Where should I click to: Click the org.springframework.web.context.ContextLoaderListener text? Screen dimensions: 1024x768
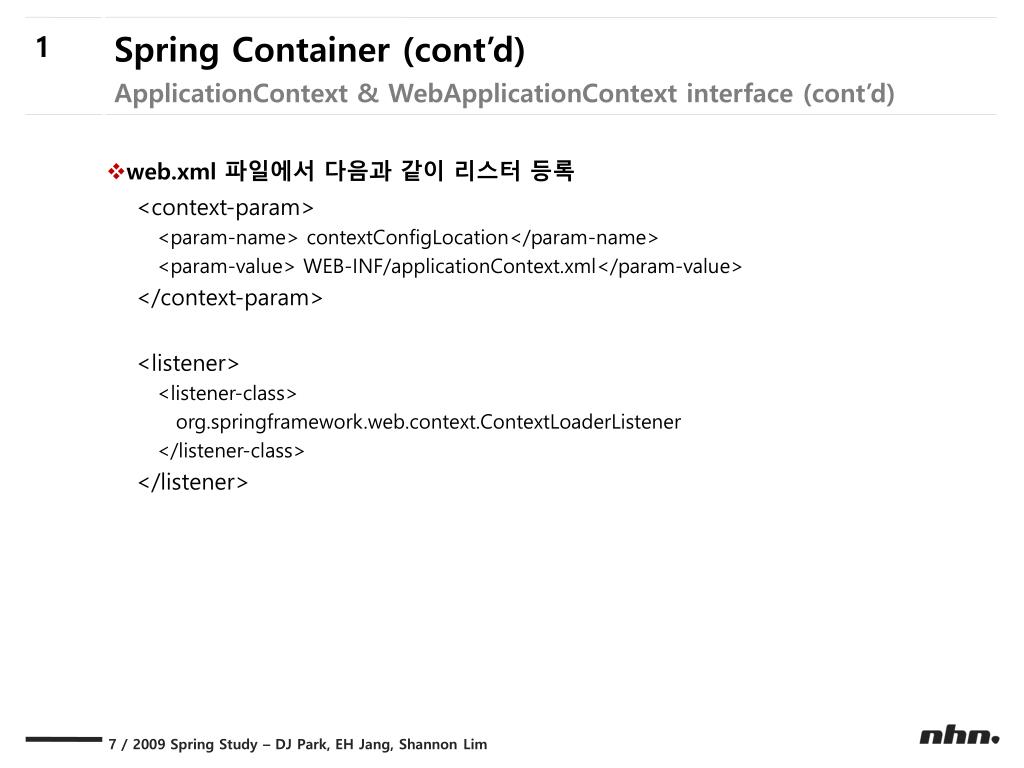pos(428,423)
